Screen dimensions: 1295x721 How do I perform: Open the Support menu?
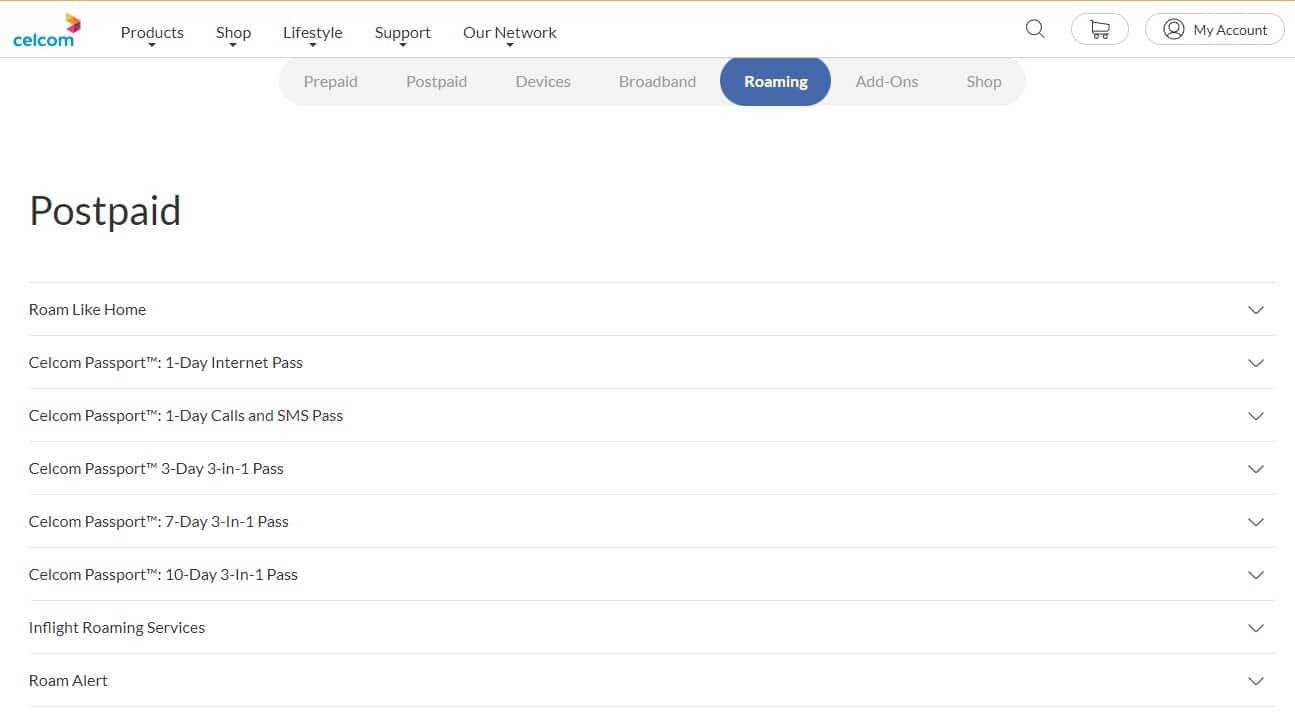(402, 33)
